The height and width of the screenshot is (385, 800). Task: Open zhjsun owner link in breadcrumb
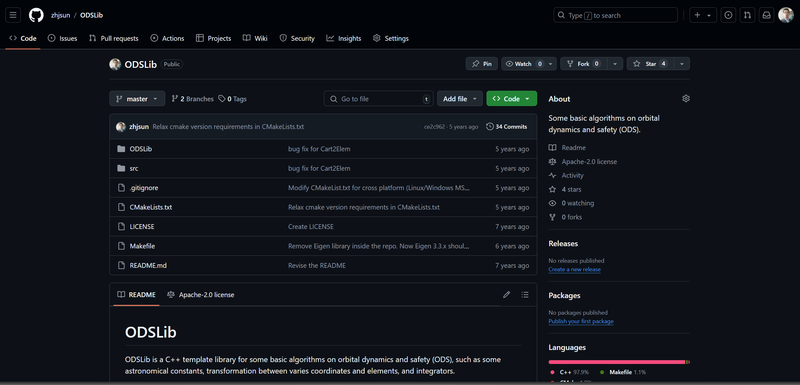click(x=61, y=15)
